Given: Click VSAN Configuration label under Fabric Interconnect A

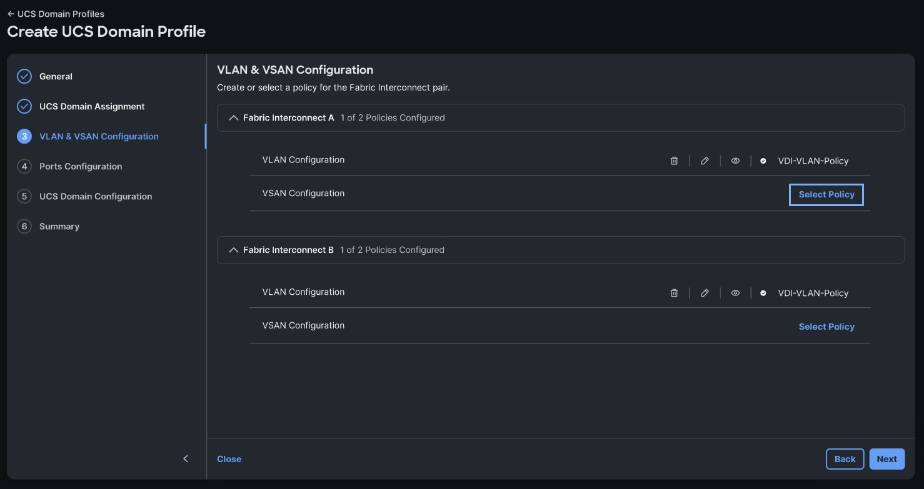Looking at the screenshot, I should (x=303, y=193).
